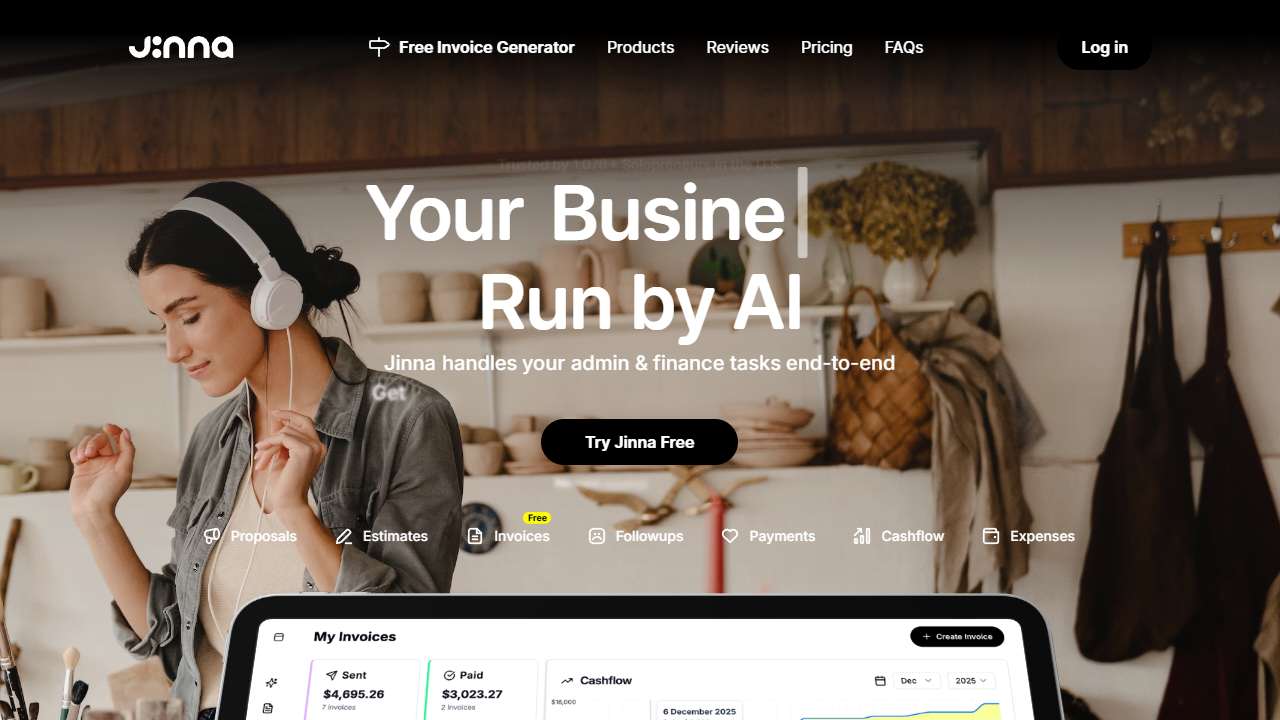Select the Estimates pencil icon
The width and height of the screenshot is (1280, 720).
344,536
